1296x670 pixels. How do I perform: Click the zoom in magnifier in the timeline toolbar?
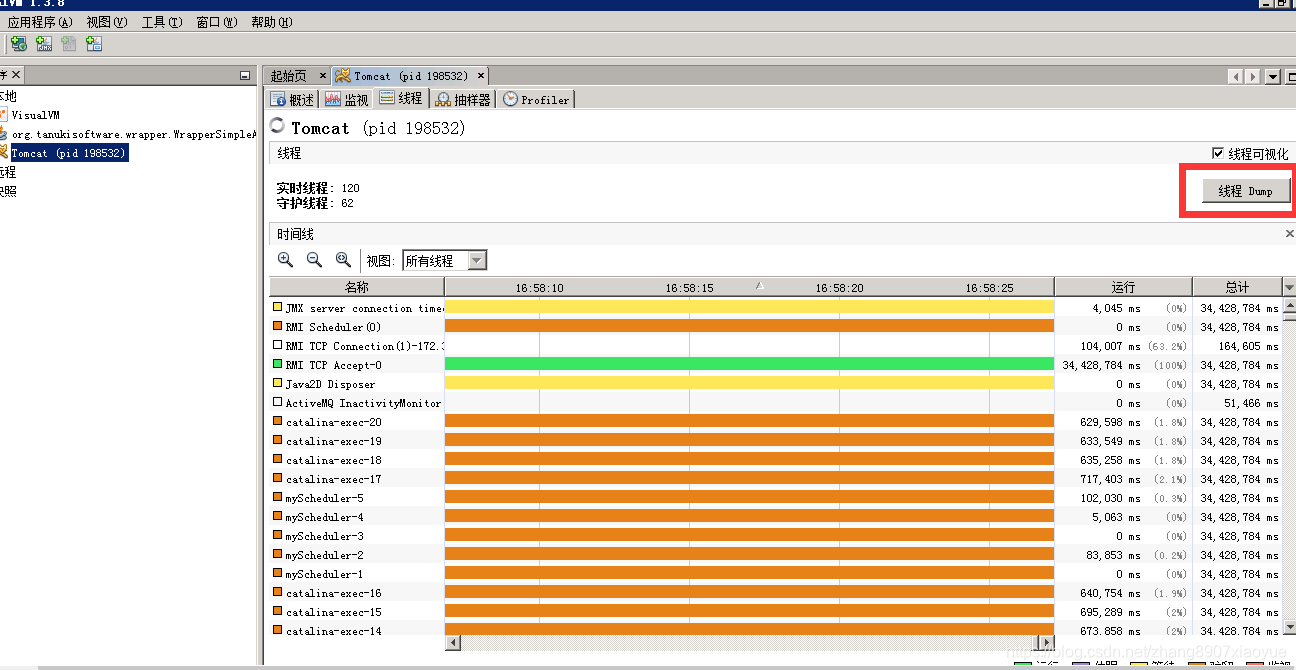pyautogui.click(x=286, y=260)
